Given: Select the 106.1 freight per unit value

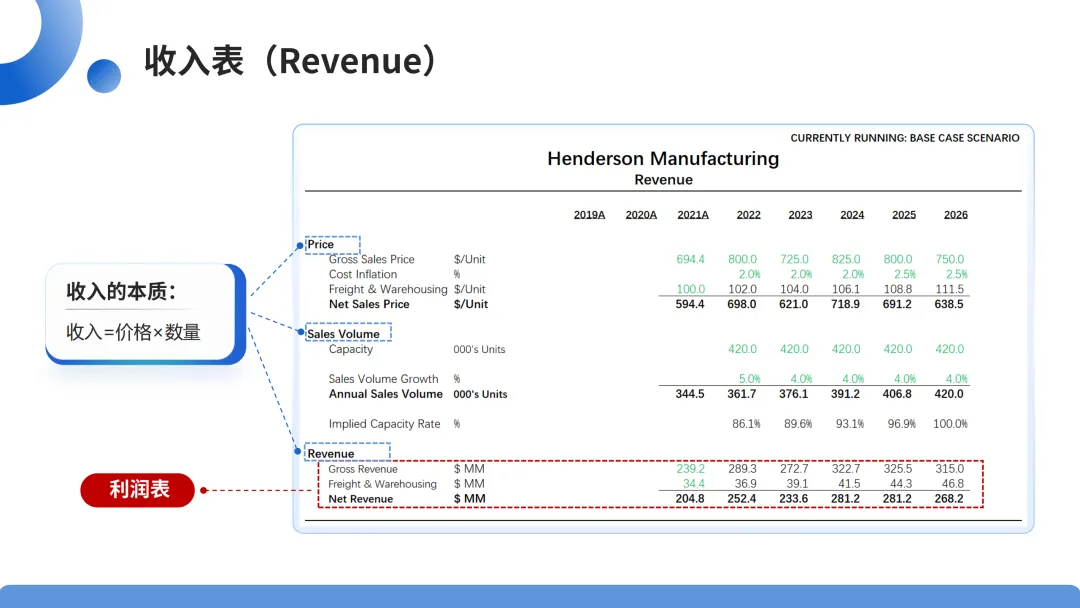Looking at the screenshot, I should pos(846,289).
